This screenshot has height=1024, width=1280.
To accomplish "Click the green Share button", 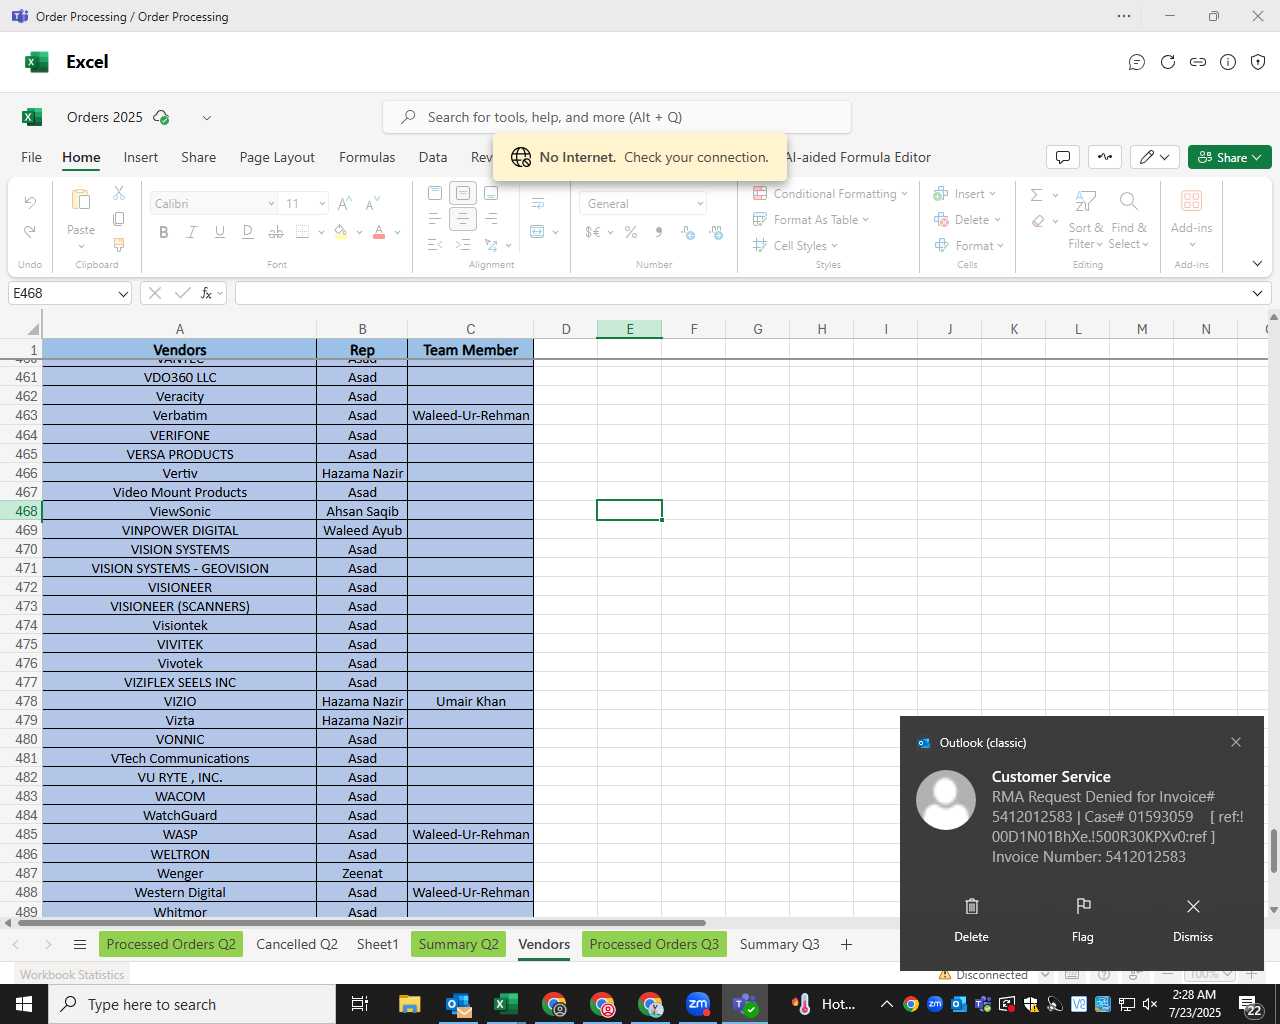I will [x=1230, y=157].
